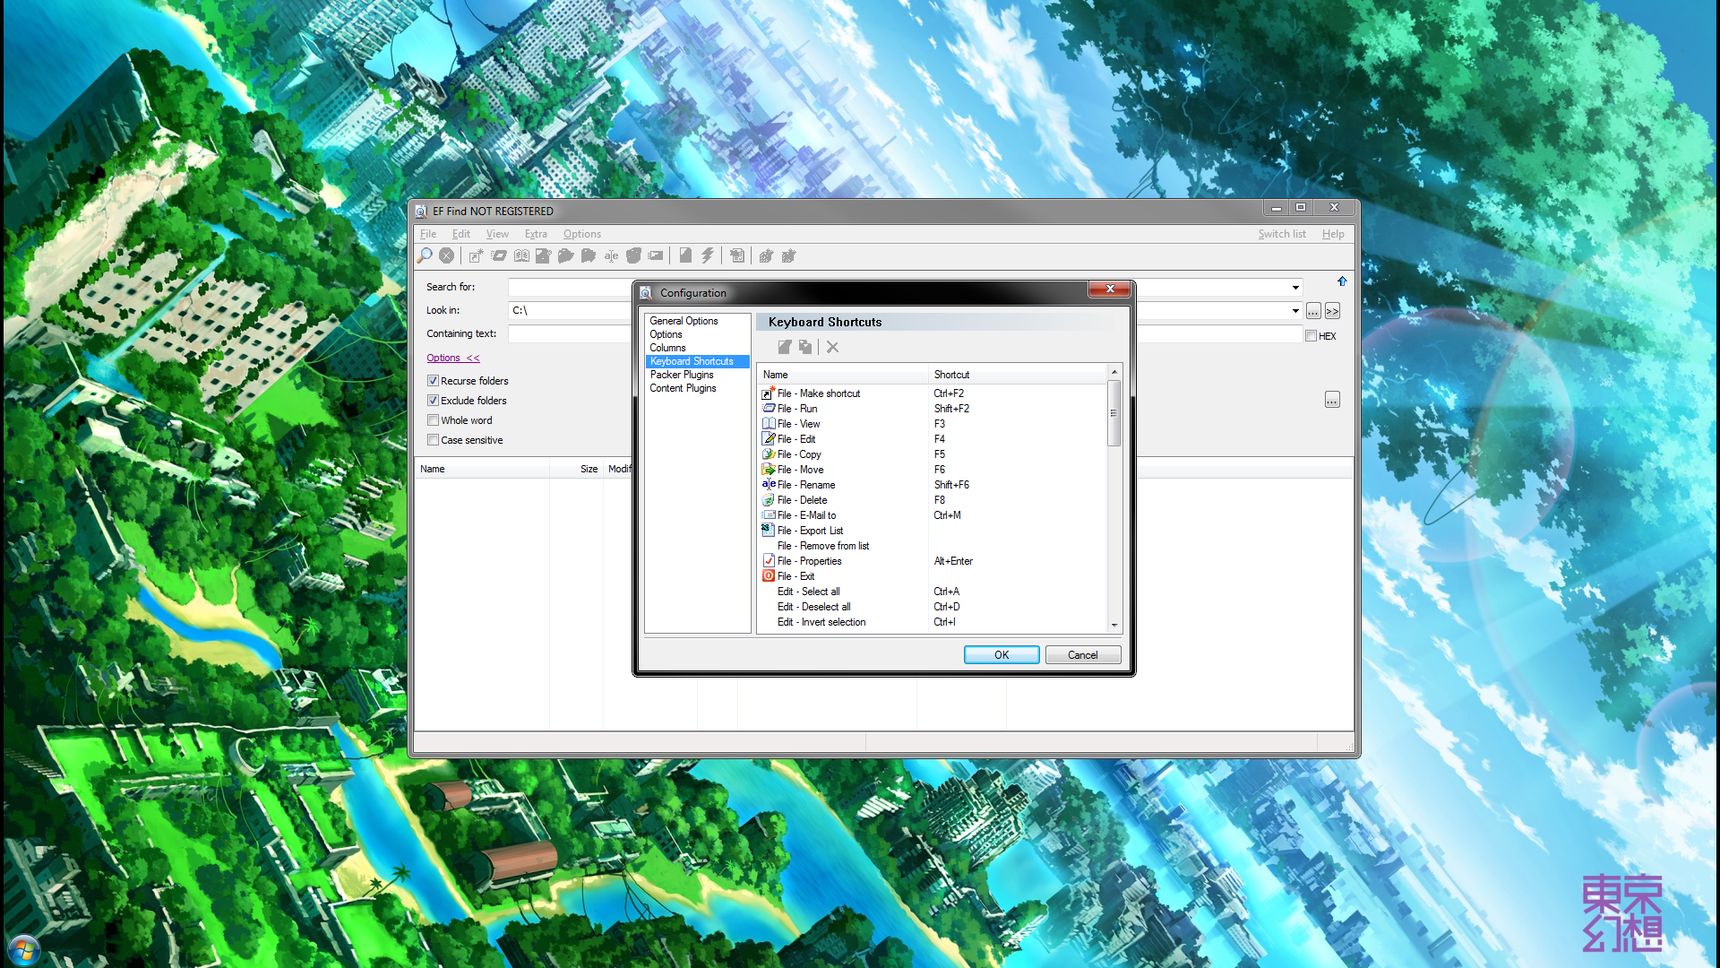Click the E-Mail to toolbar icon
Image resolution: width=1720 pixels, height=968 pixels.
coord(656,256)
